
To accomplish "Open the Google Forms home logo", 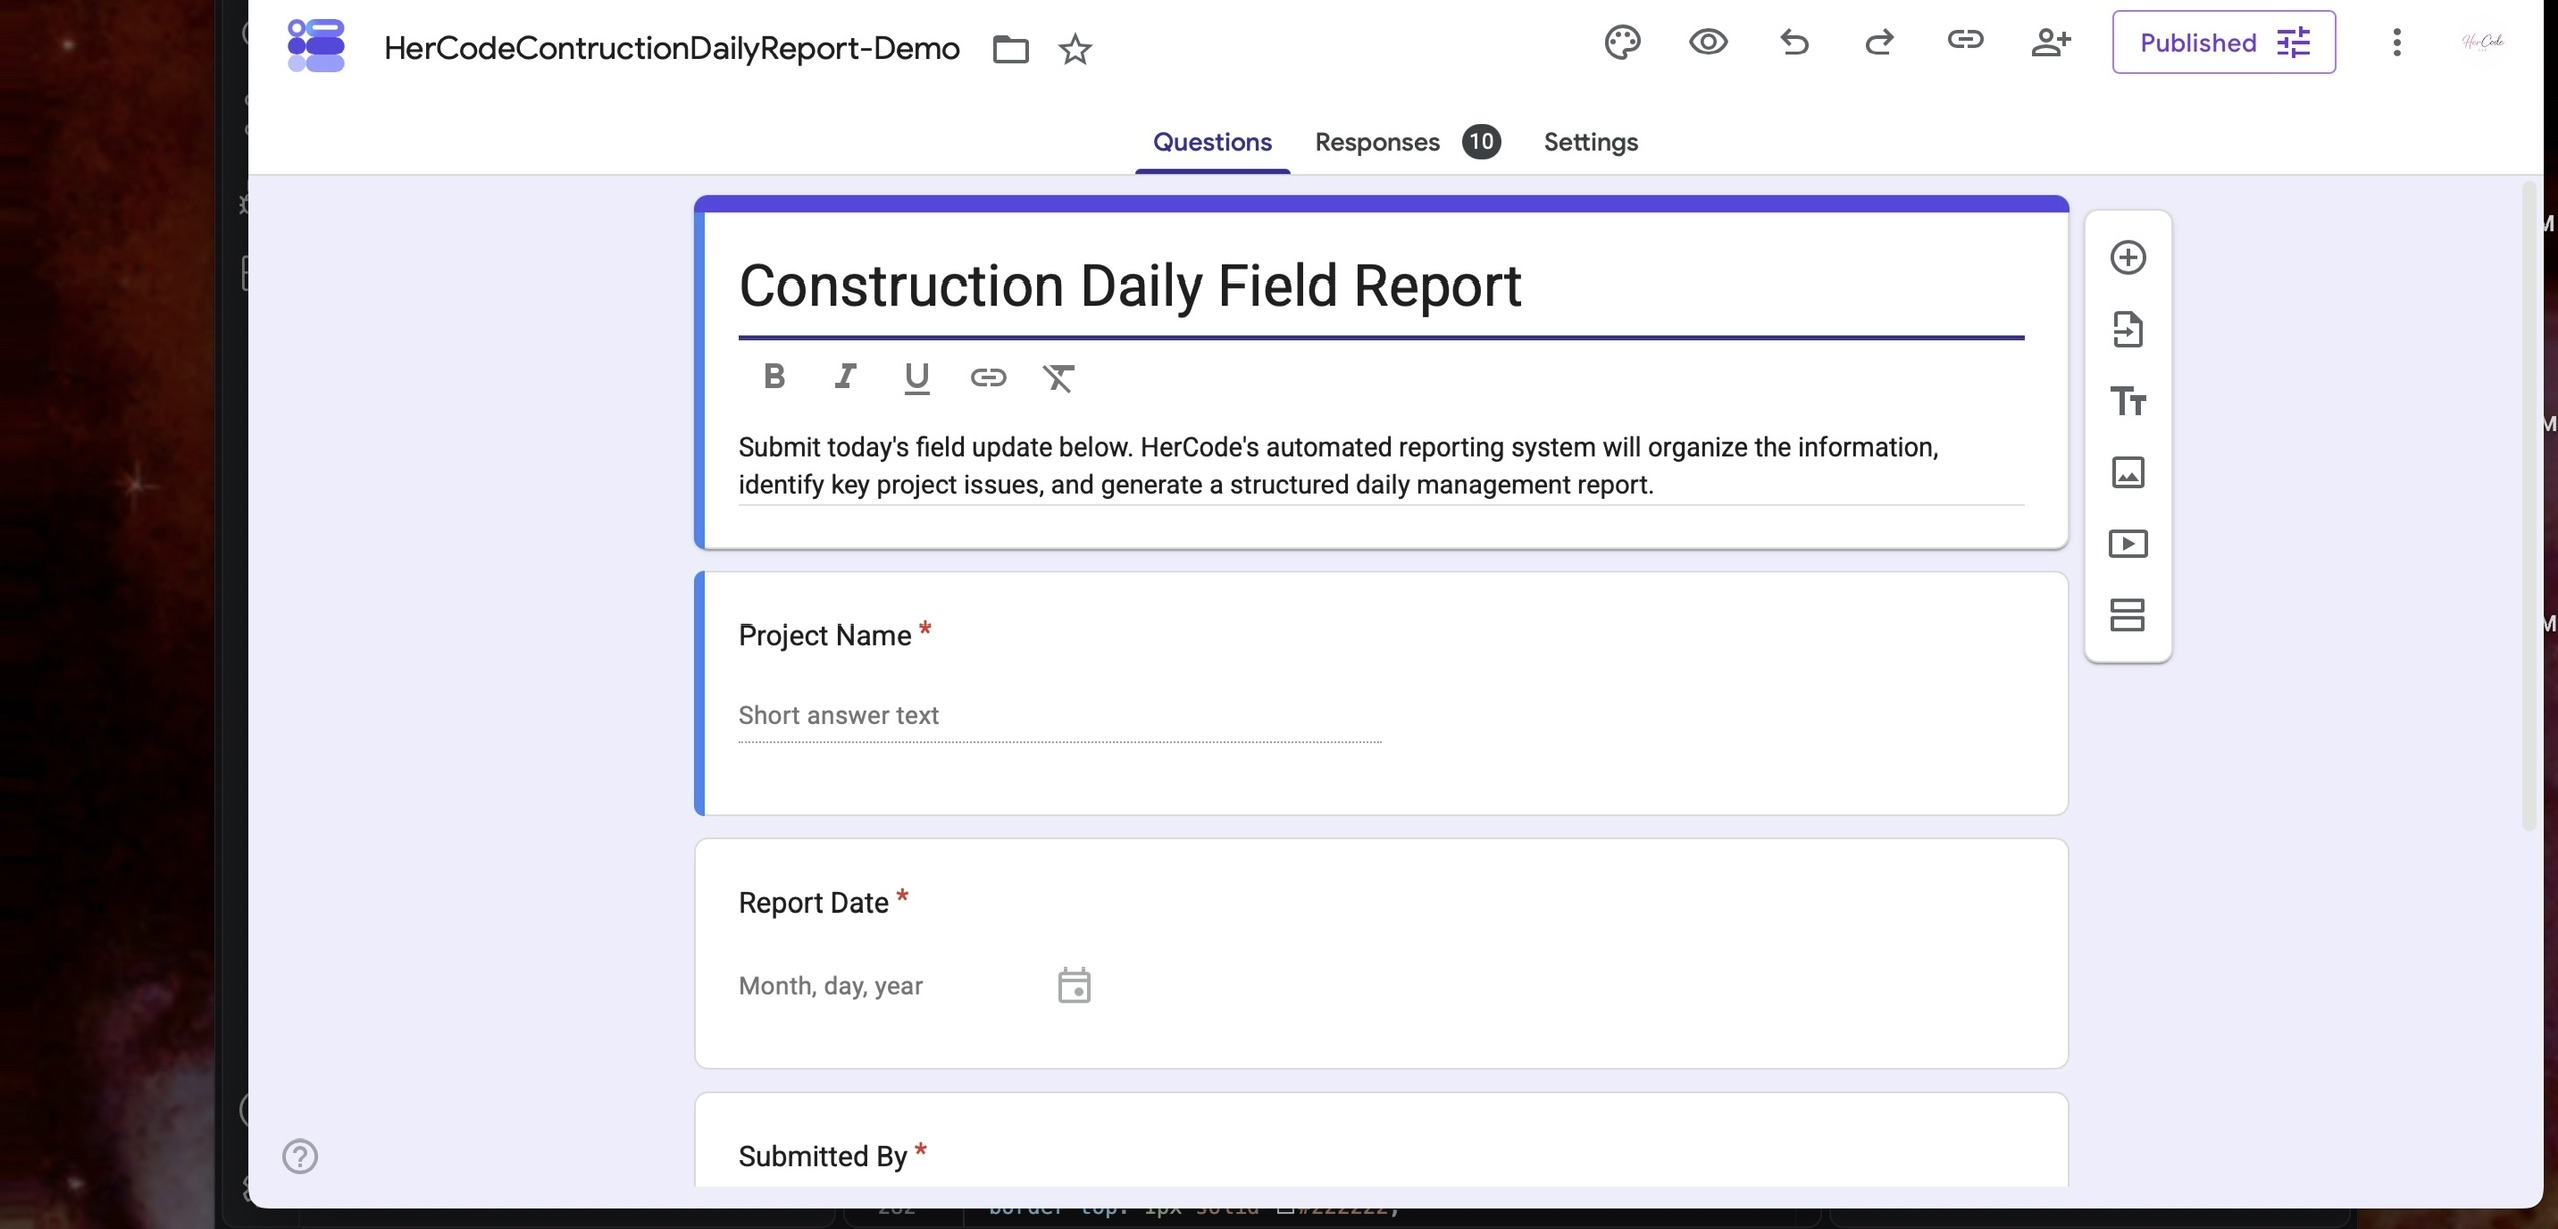I will (316, 45).
